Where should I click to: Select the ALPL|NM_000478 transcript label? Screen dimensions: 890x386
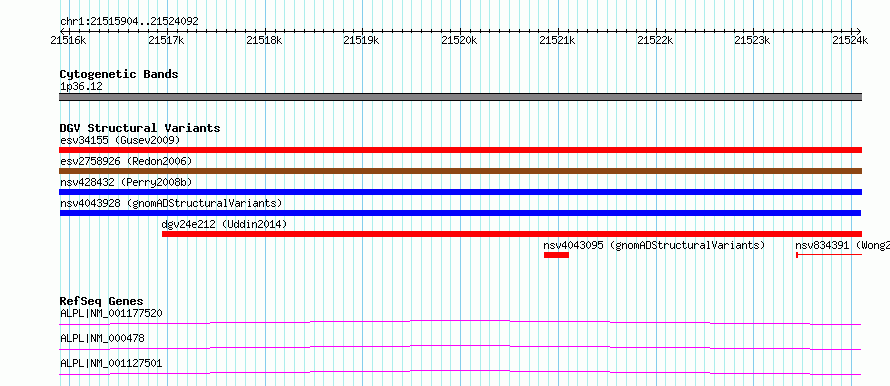tap(102, 338)
